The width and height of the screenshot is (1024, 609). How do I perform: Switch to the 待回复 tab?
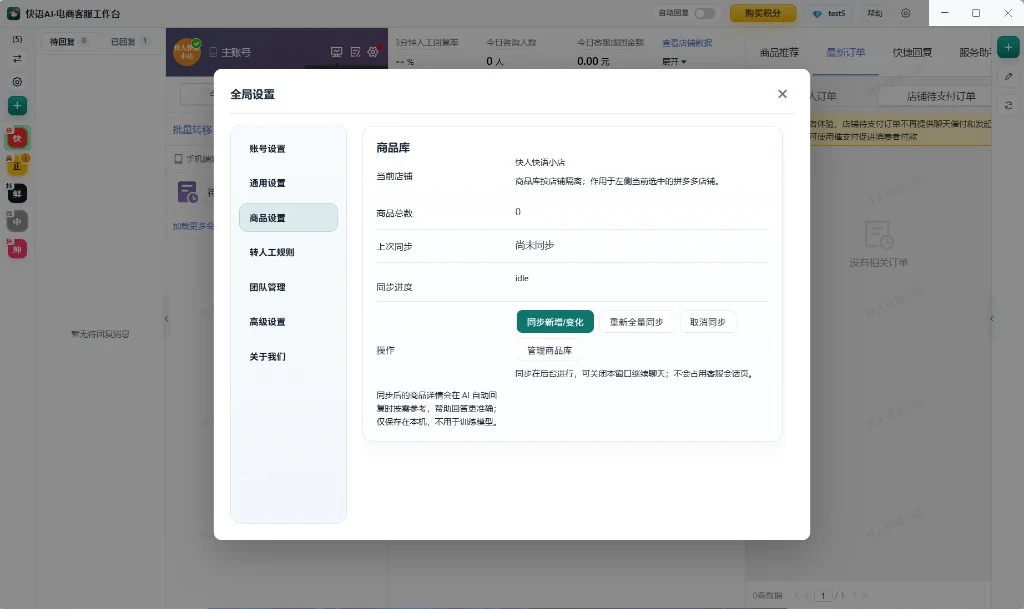click(69, 41)
